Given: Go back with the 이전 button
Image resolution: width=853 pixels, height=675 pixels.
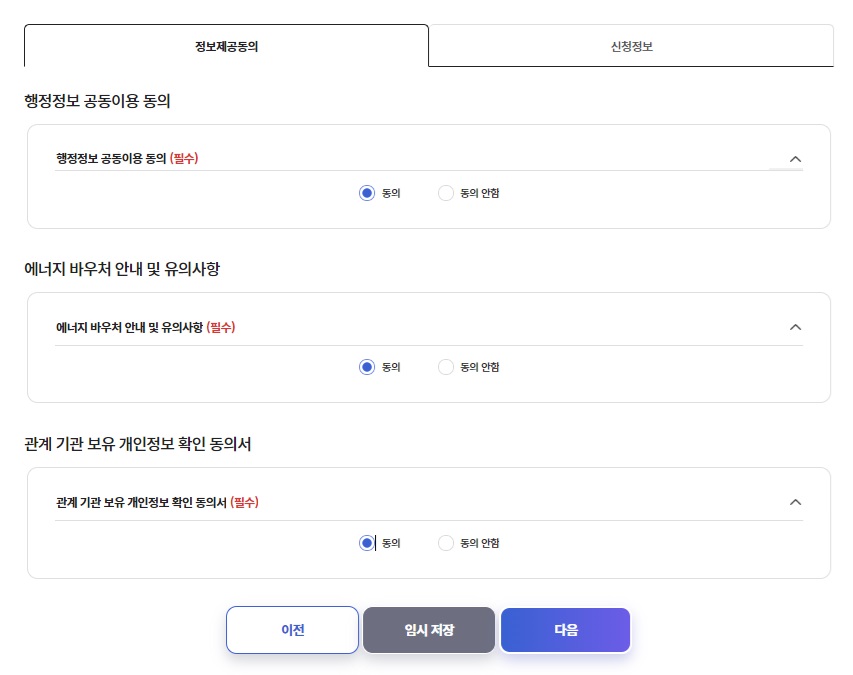Looking at the screenshot, I should (292, 630).
